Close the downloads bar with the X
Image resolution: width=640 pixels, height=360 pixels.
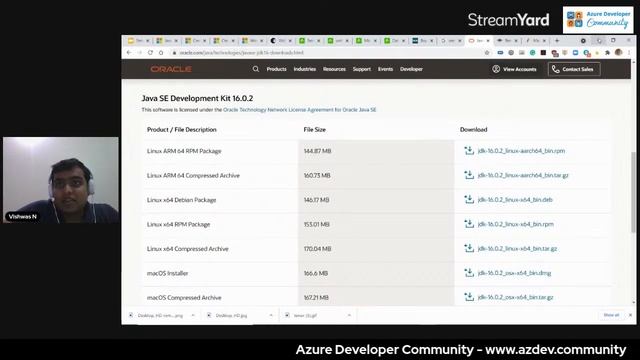[x=630, y=315]
